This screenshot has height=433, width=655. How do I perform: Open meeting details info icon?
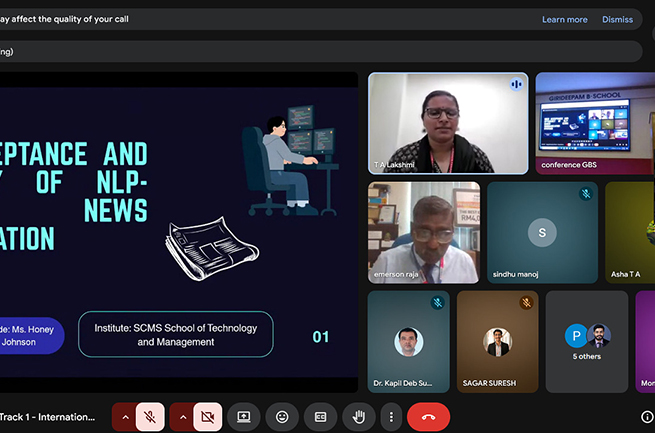[647, 416]
